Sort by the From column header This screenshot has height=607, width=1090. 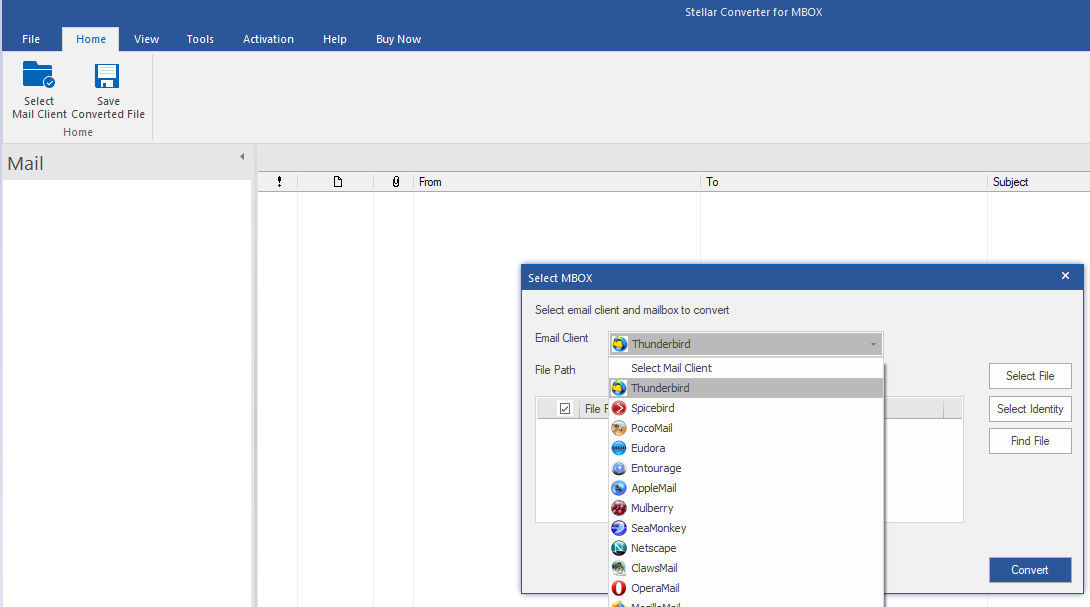click(557, 181)
